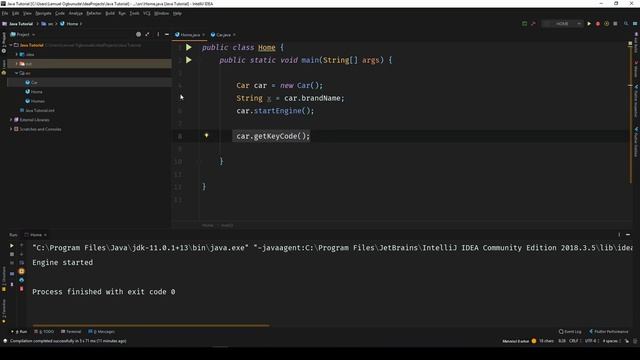
Task: Open Project panel settings dots icon
Action: [x=158, y=35]
